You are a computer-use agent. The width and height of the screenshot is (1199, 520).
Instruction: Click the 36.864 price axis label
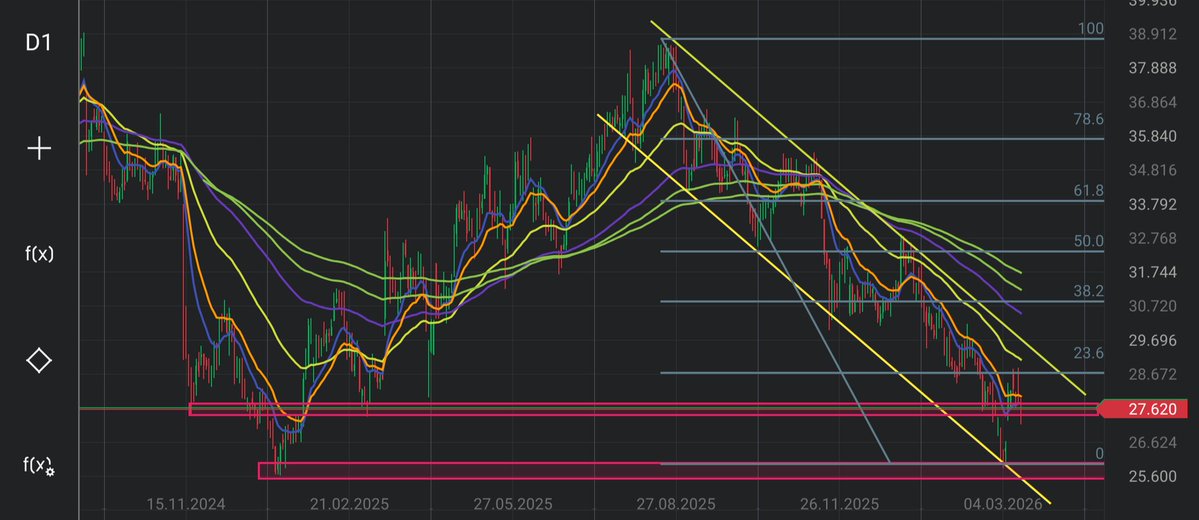1152,102
